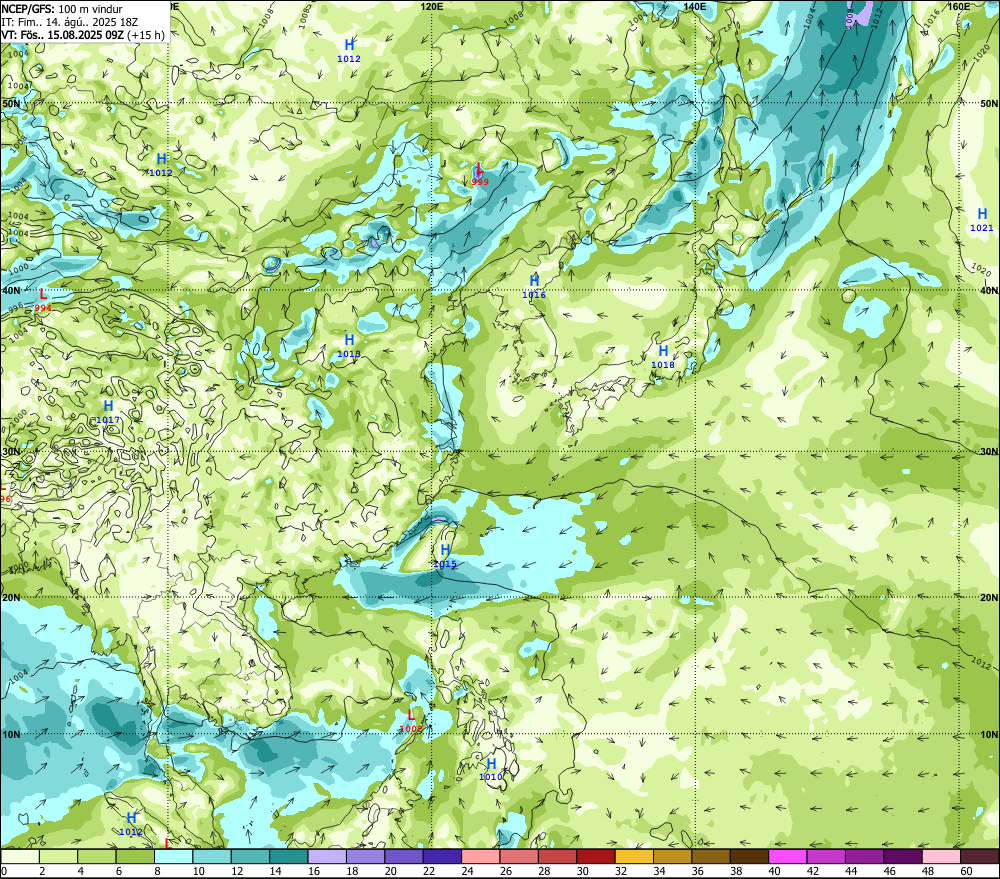
Task: Pick the 6–8 green legend swatch
Action: click(x=135, y=856)
